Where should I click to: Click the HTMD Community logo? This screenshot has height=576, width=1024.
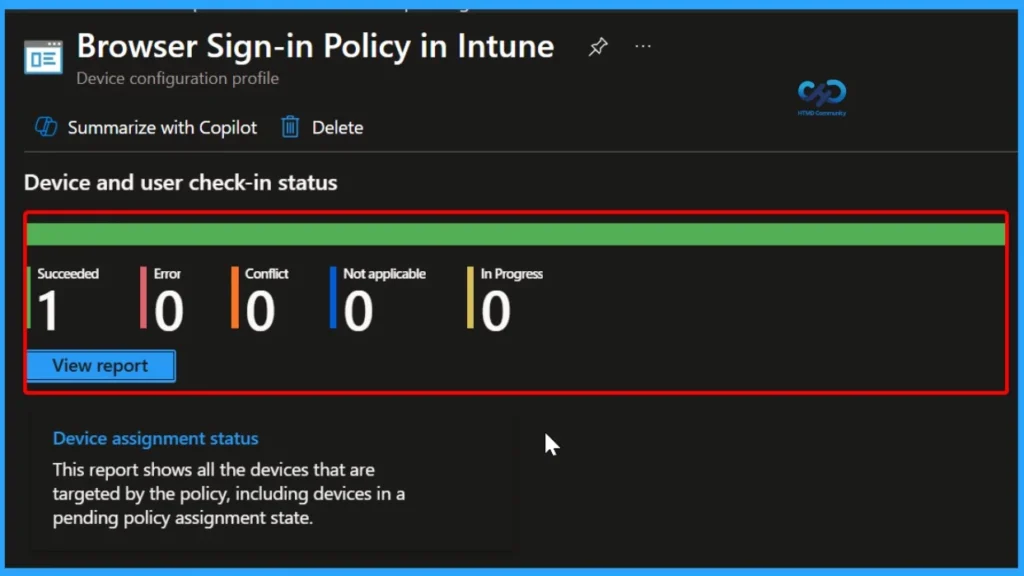pyautogui.click(x=820, y=97)
